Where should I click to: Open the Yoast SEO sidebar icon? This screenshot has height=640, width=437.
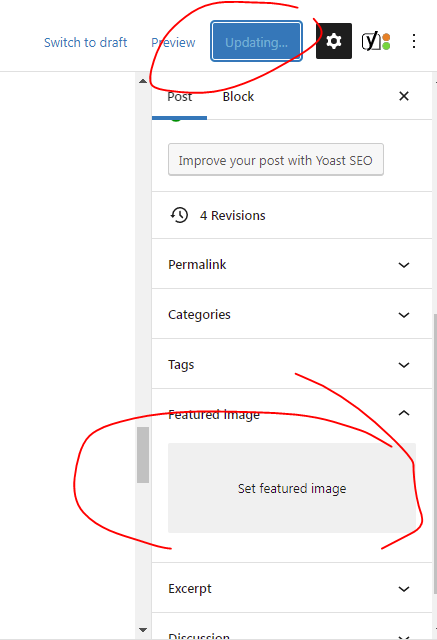(376, 41)
